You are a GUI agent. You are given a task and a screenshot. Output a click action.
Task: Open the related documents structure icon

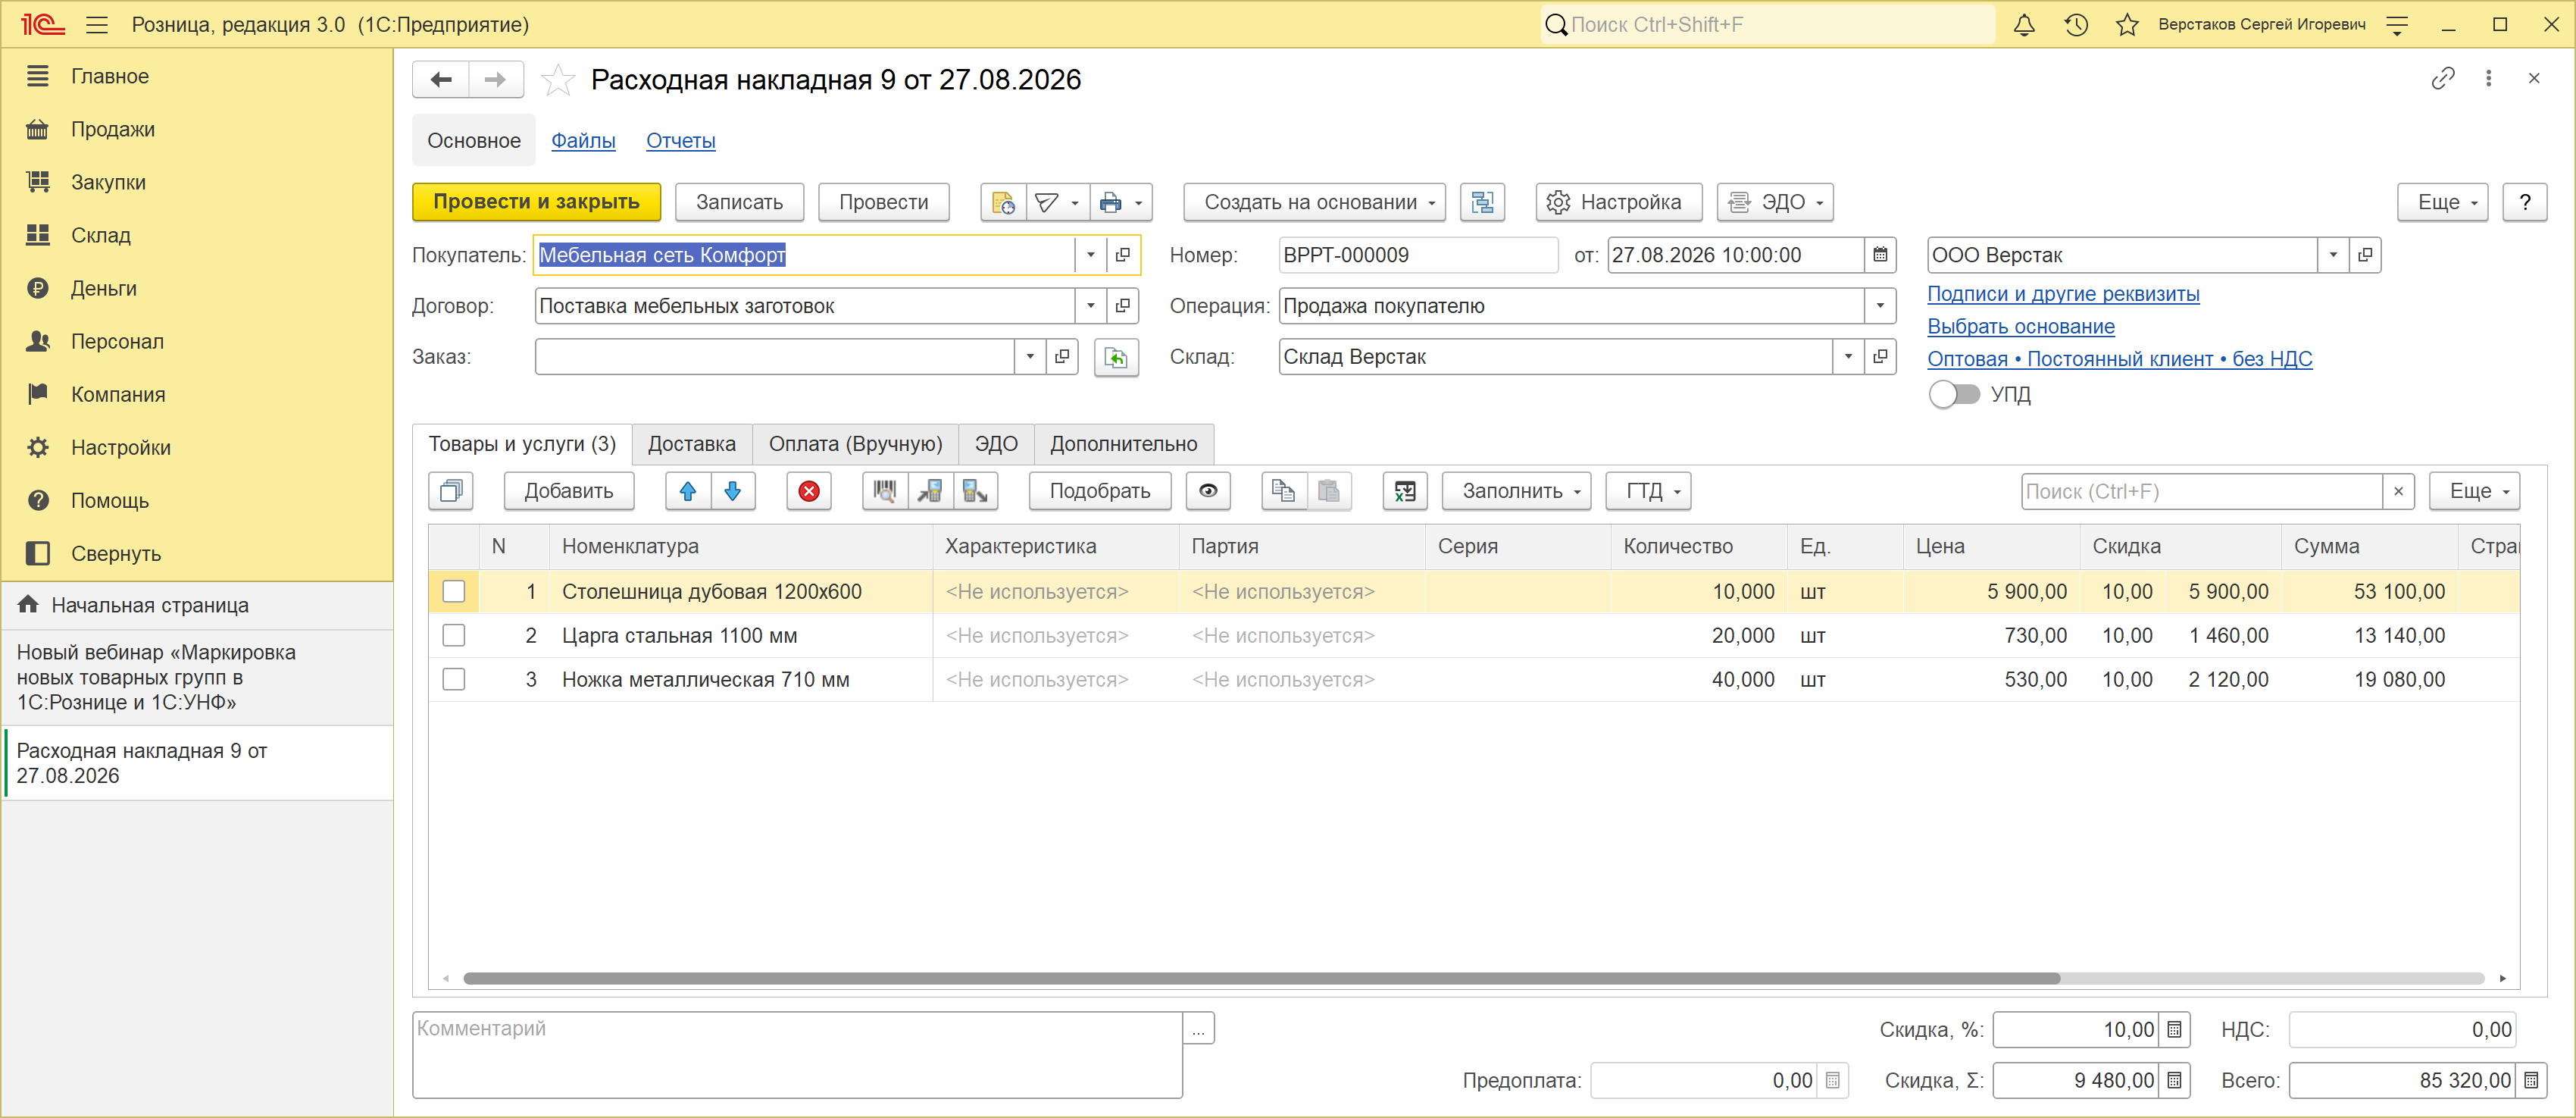[1482, 202]
